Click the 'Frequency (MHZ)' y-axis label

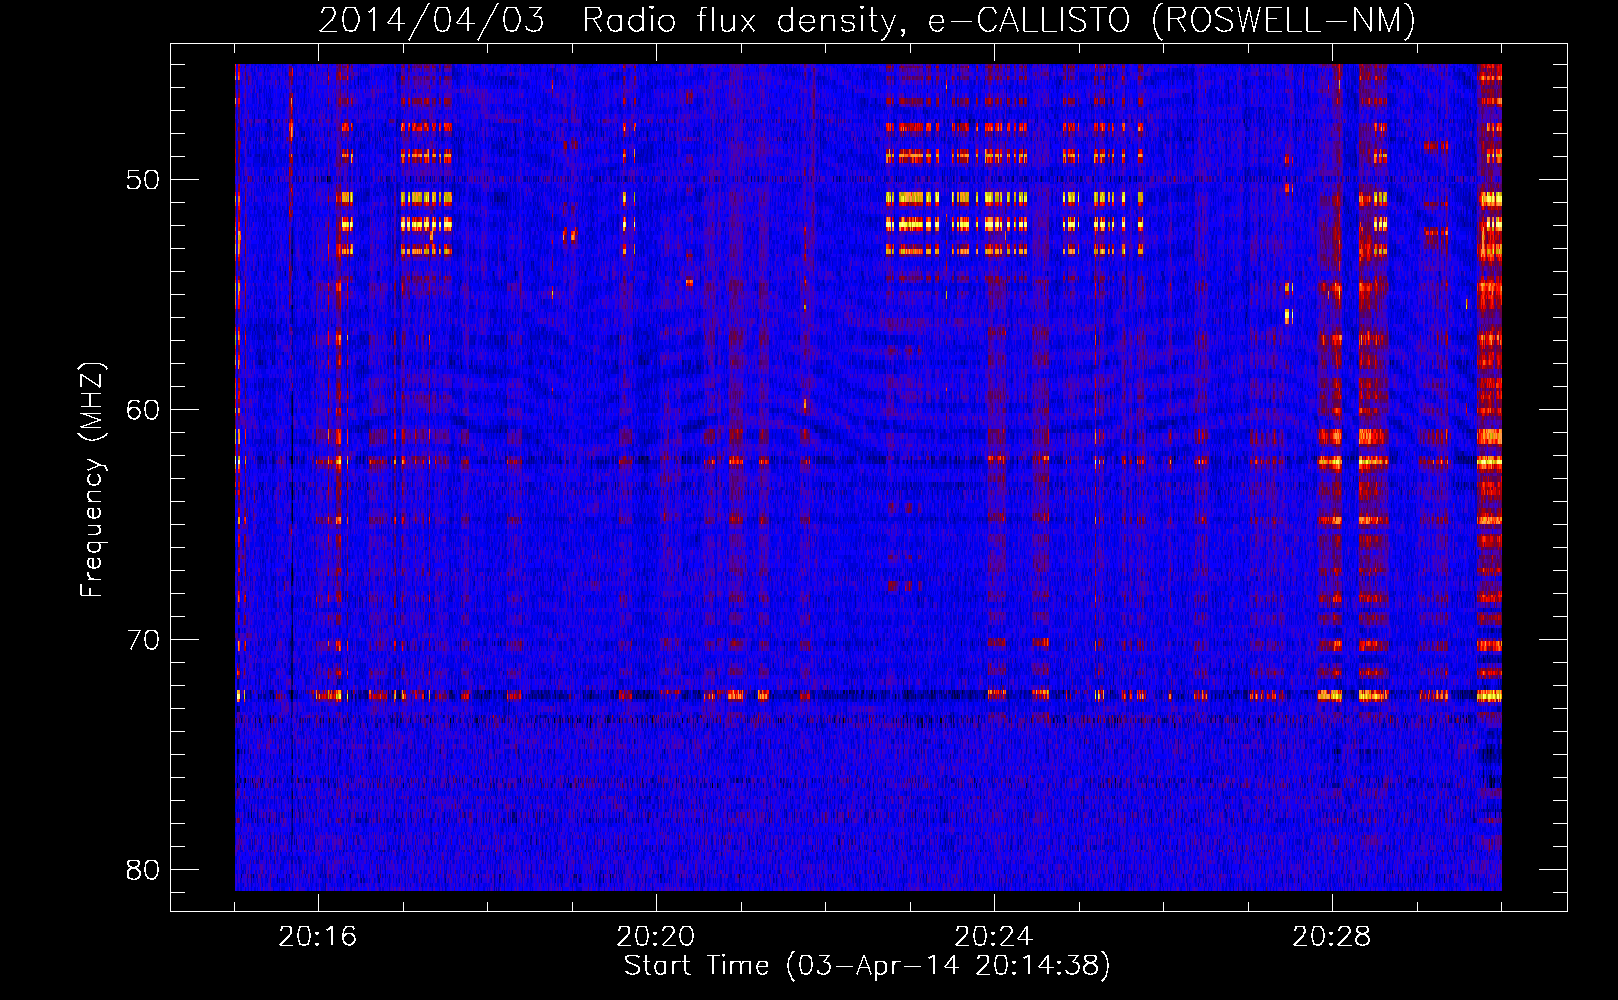tap(91, 480)
